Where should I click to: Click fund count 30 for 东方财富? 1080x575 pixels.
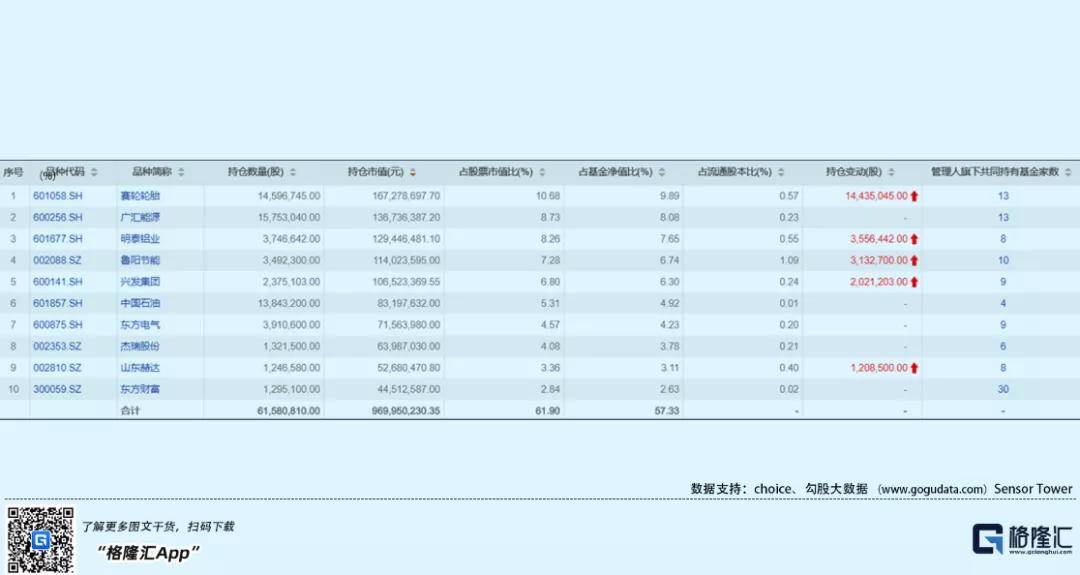[x=1002, y=389]
